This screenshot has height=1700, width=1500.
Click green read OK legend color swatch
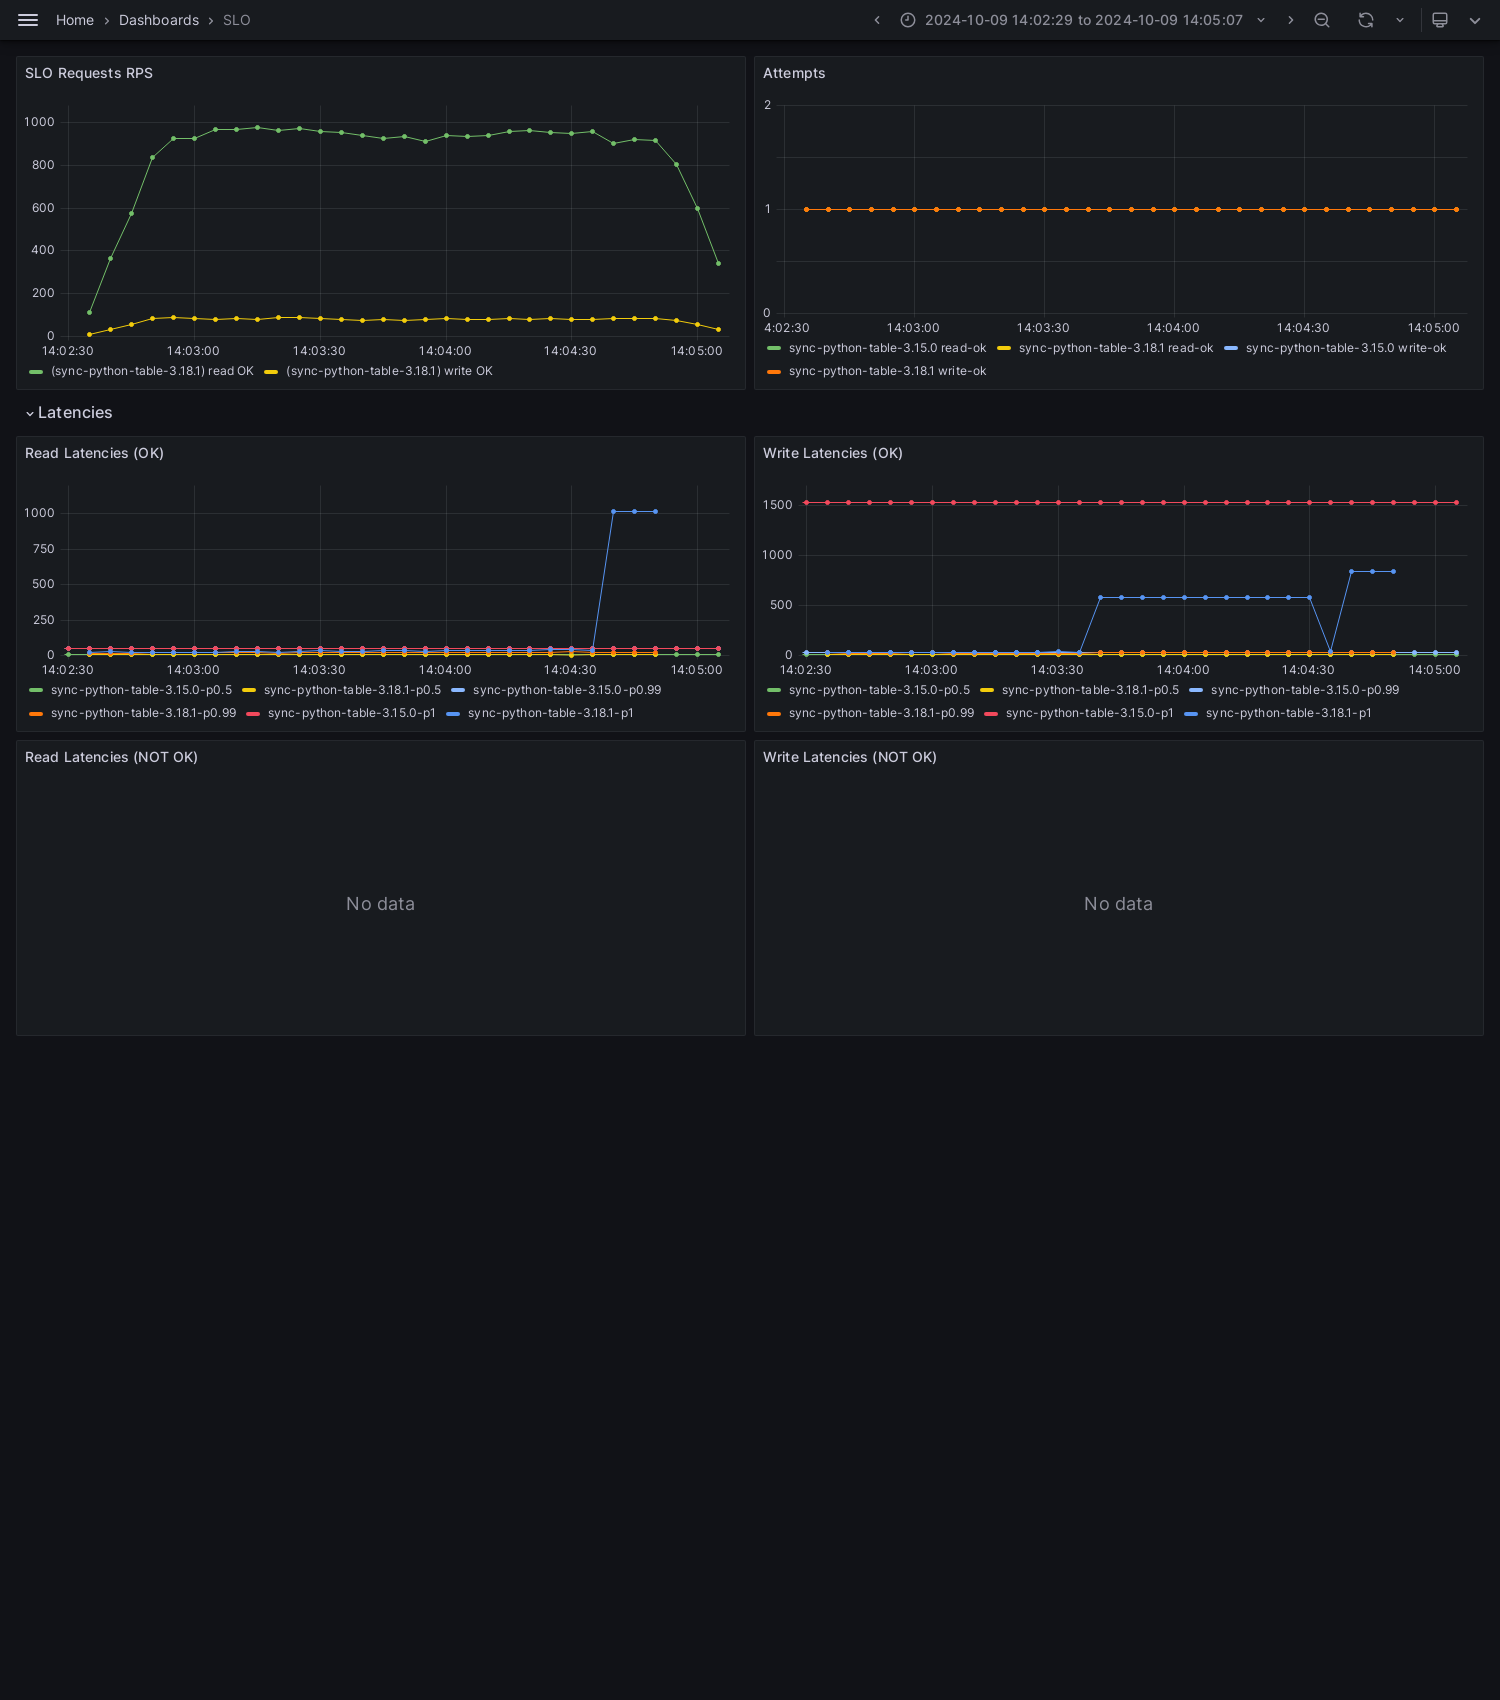tap(36, 372)
